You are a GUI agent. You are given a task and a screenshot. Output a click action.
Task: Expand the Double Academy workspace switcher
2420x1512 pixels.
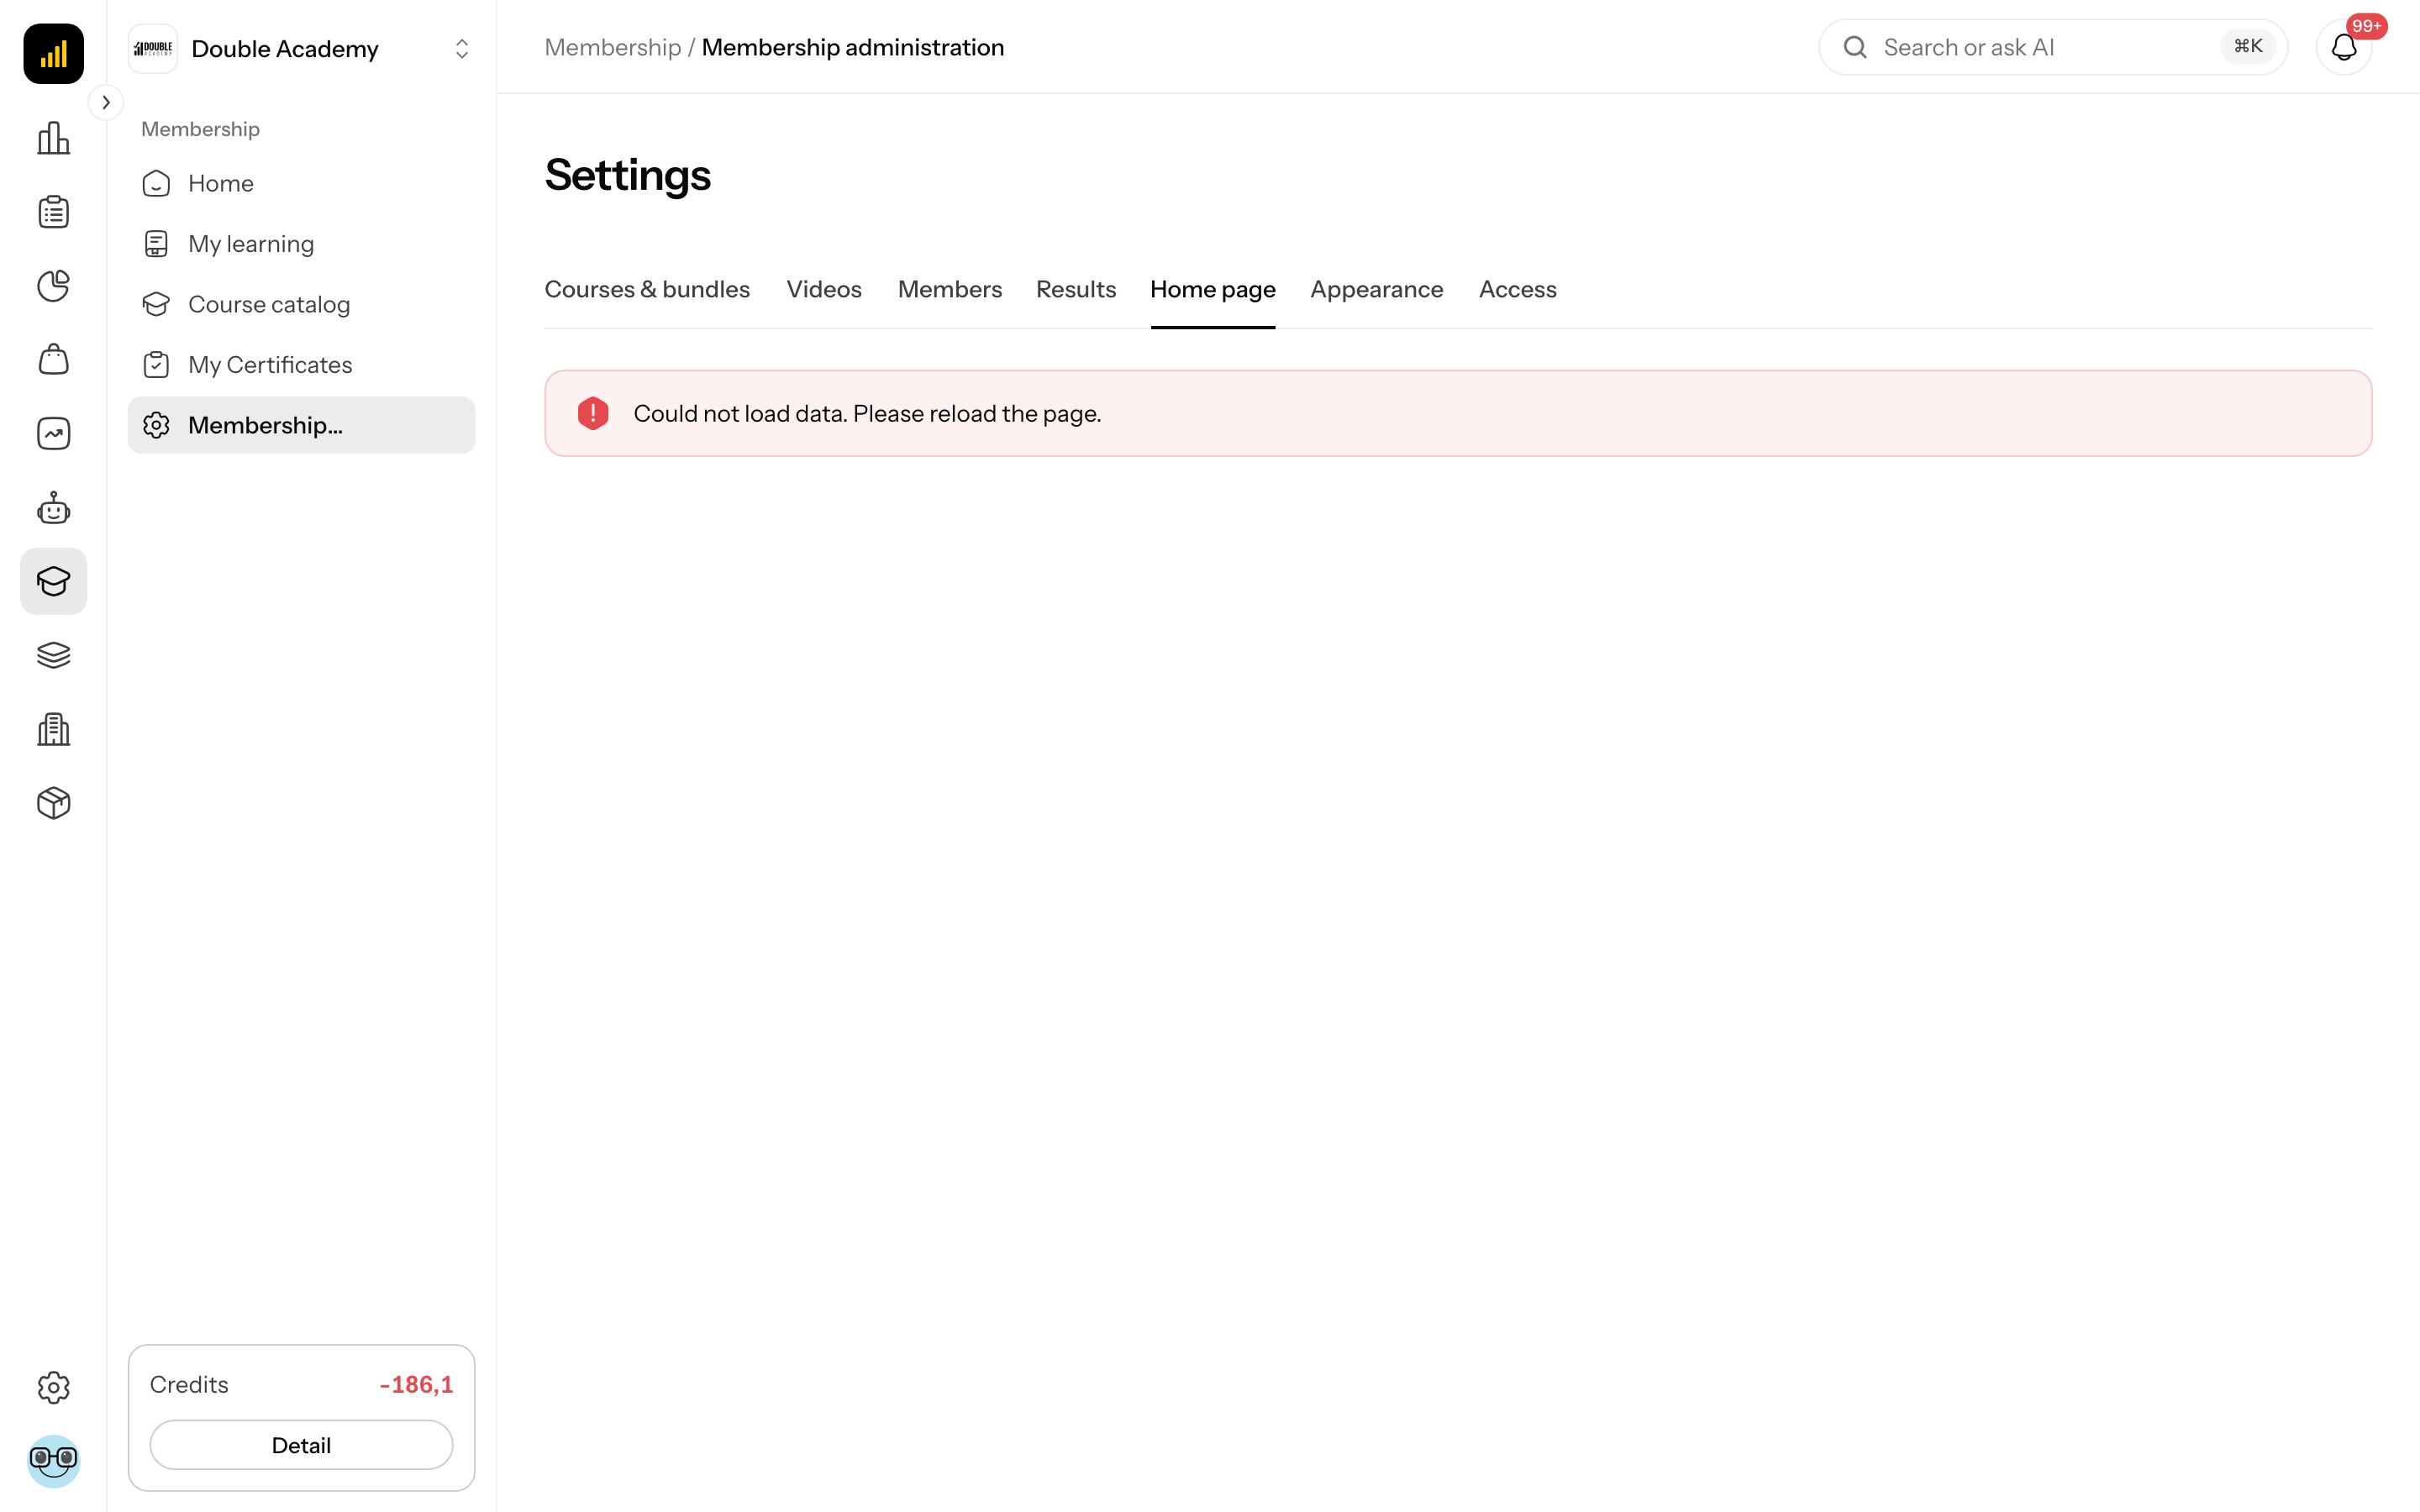(461, 49)
